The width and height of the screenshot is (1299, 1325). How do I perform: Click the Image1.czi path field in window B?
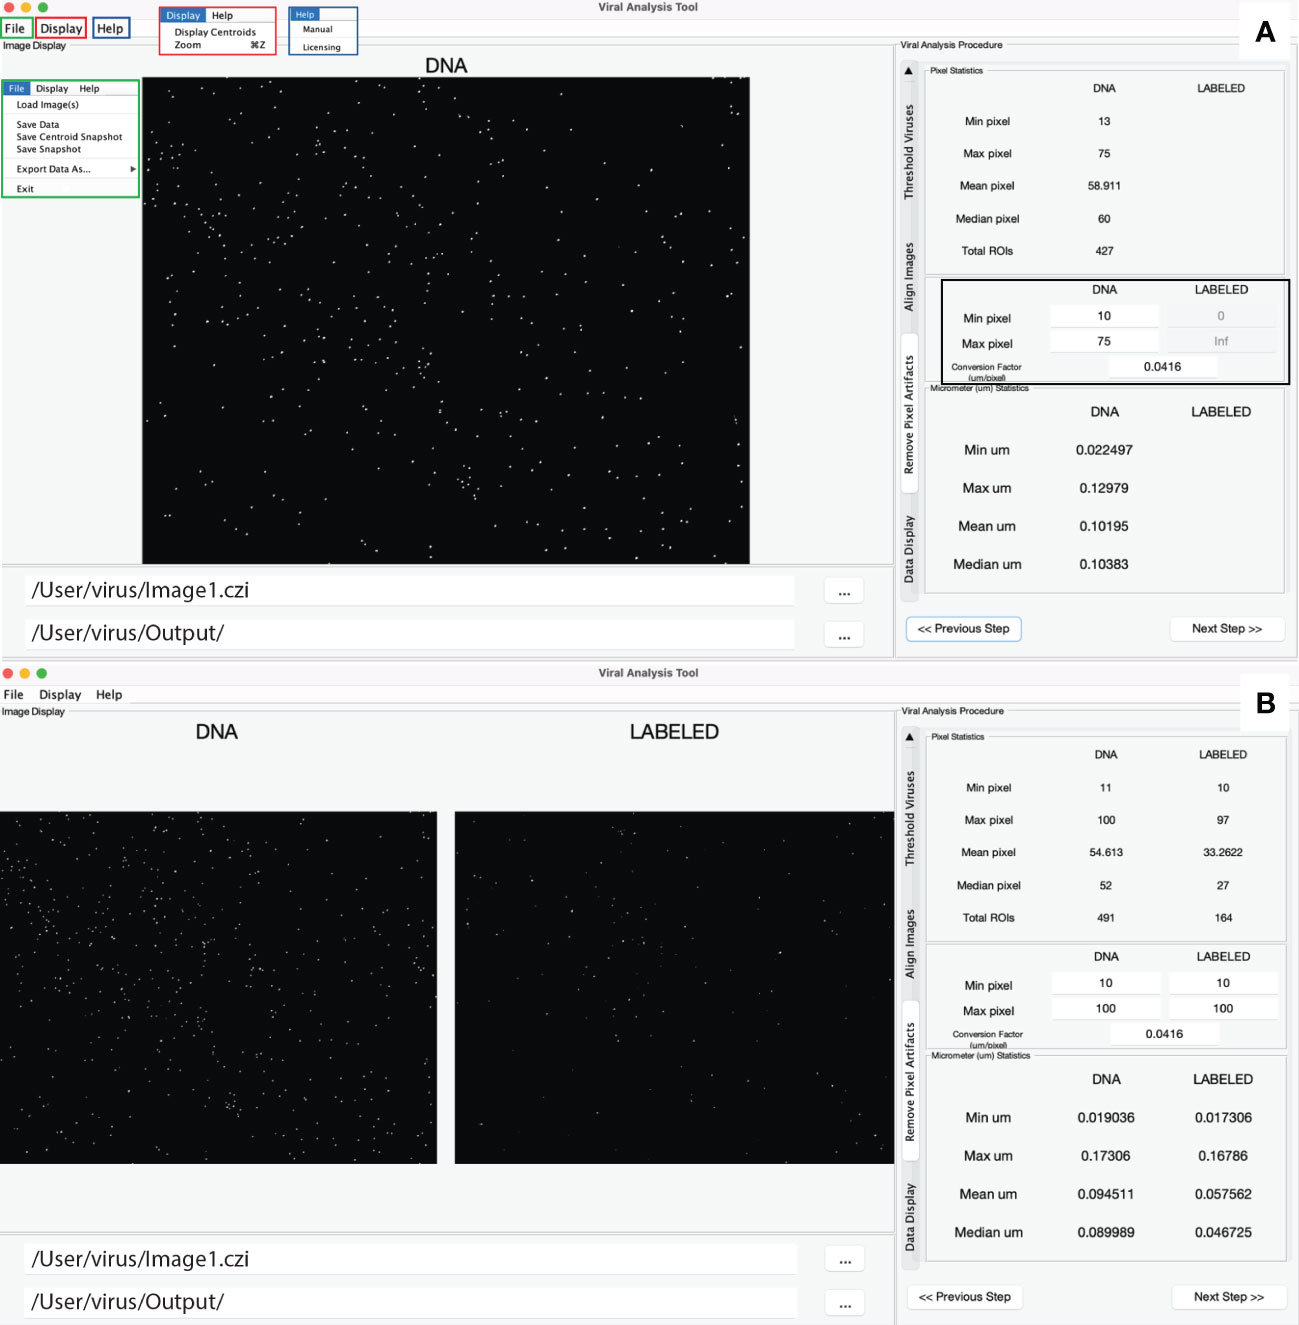411,1259
